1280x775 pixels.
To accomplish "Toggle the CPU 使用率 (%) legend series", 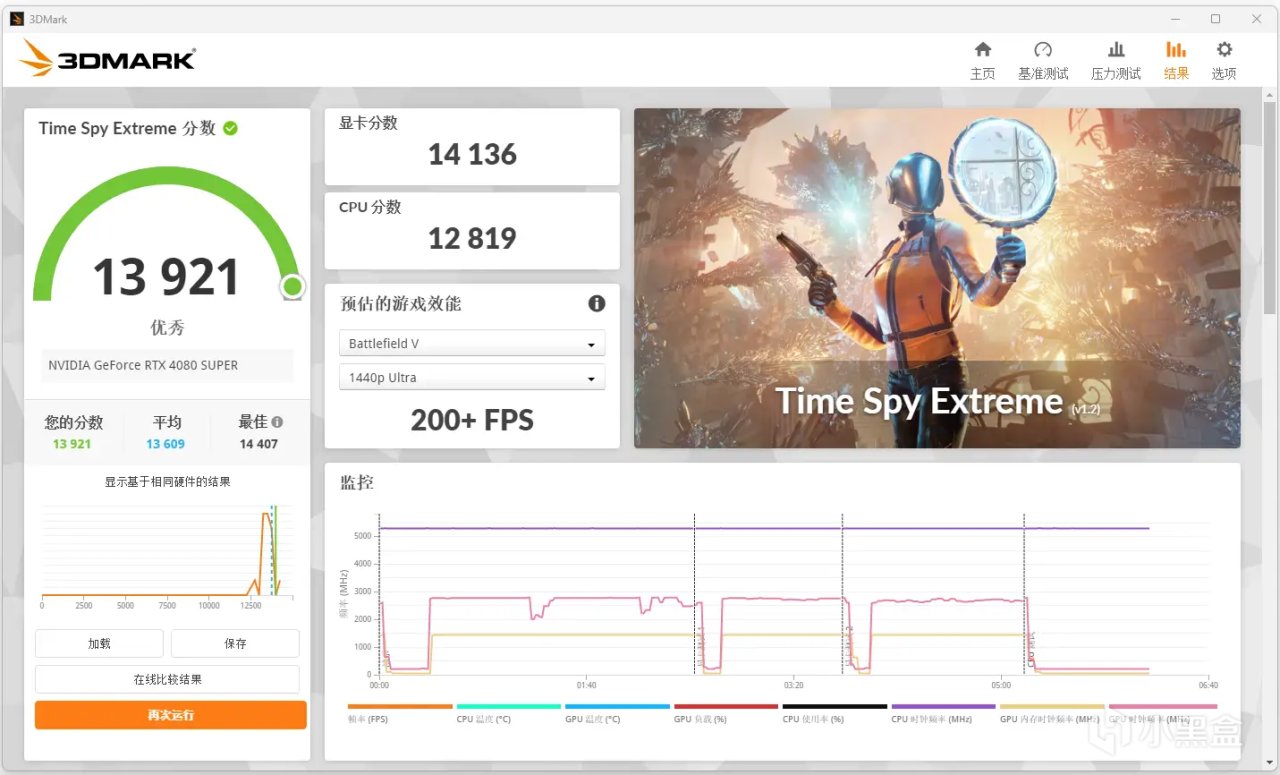I will click(x=835, y=713).
